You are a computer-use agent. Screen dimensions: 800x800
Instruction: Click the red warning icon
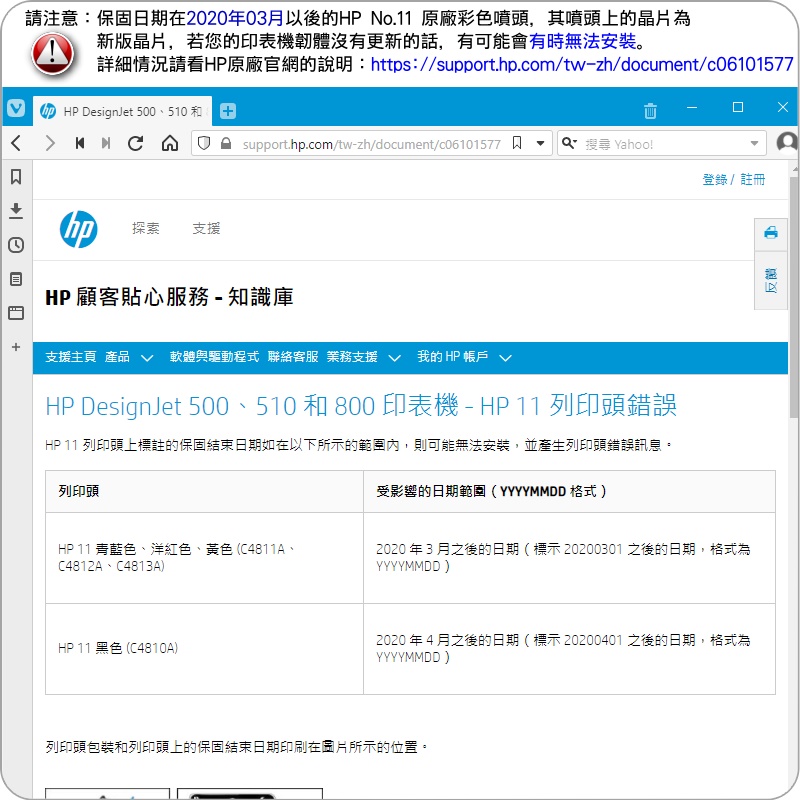coord(53,54)
